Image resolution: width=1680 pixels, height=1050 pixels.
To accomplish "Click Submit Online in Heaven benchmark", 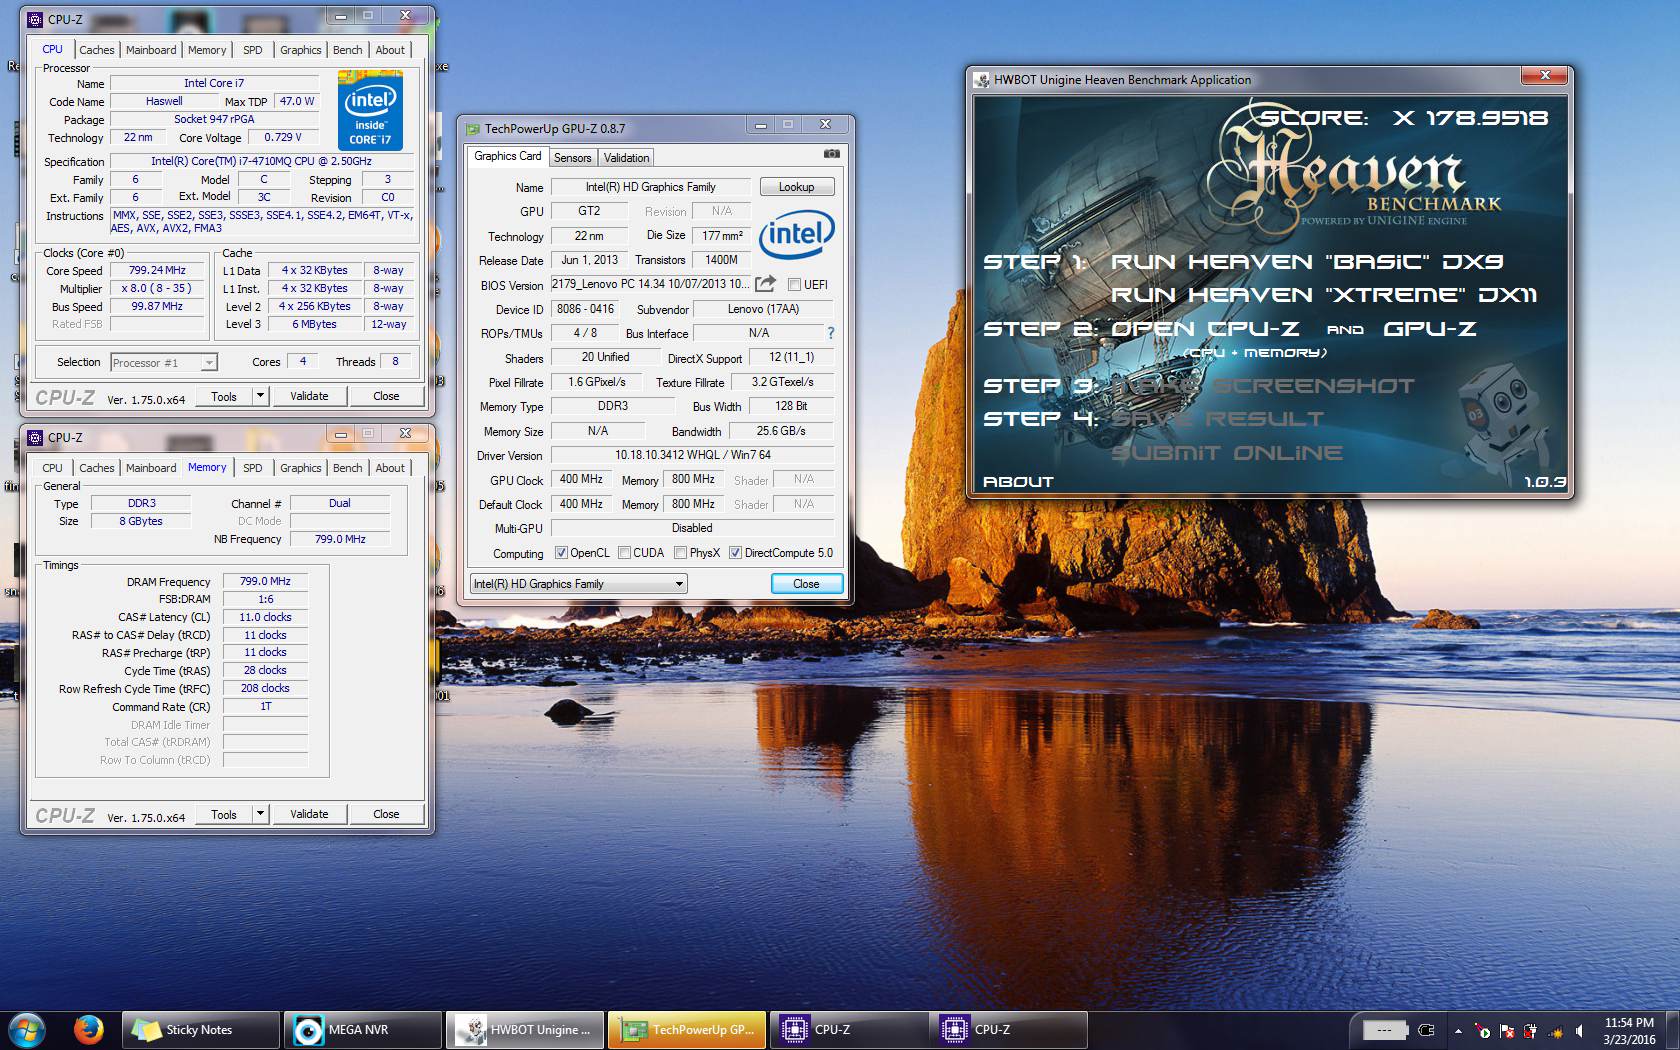I will (1227, 453).
